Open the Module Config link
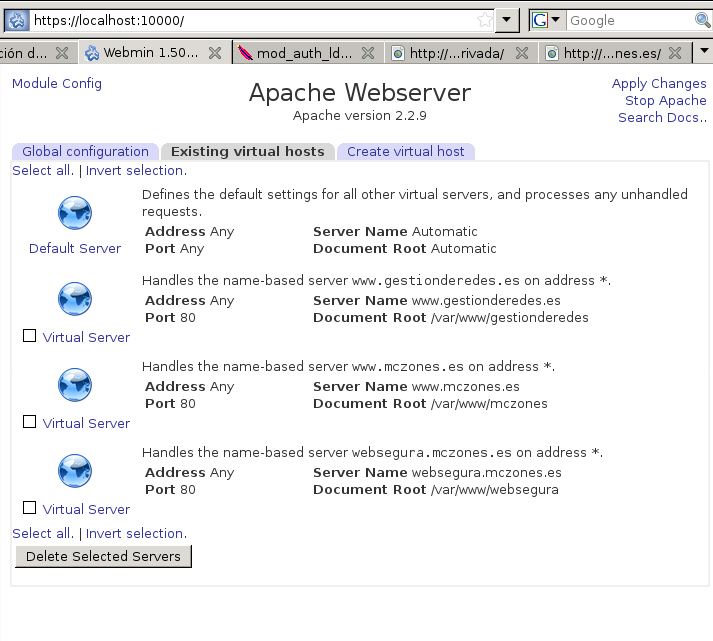Viewport: 713px width, 641px height. 57,84
